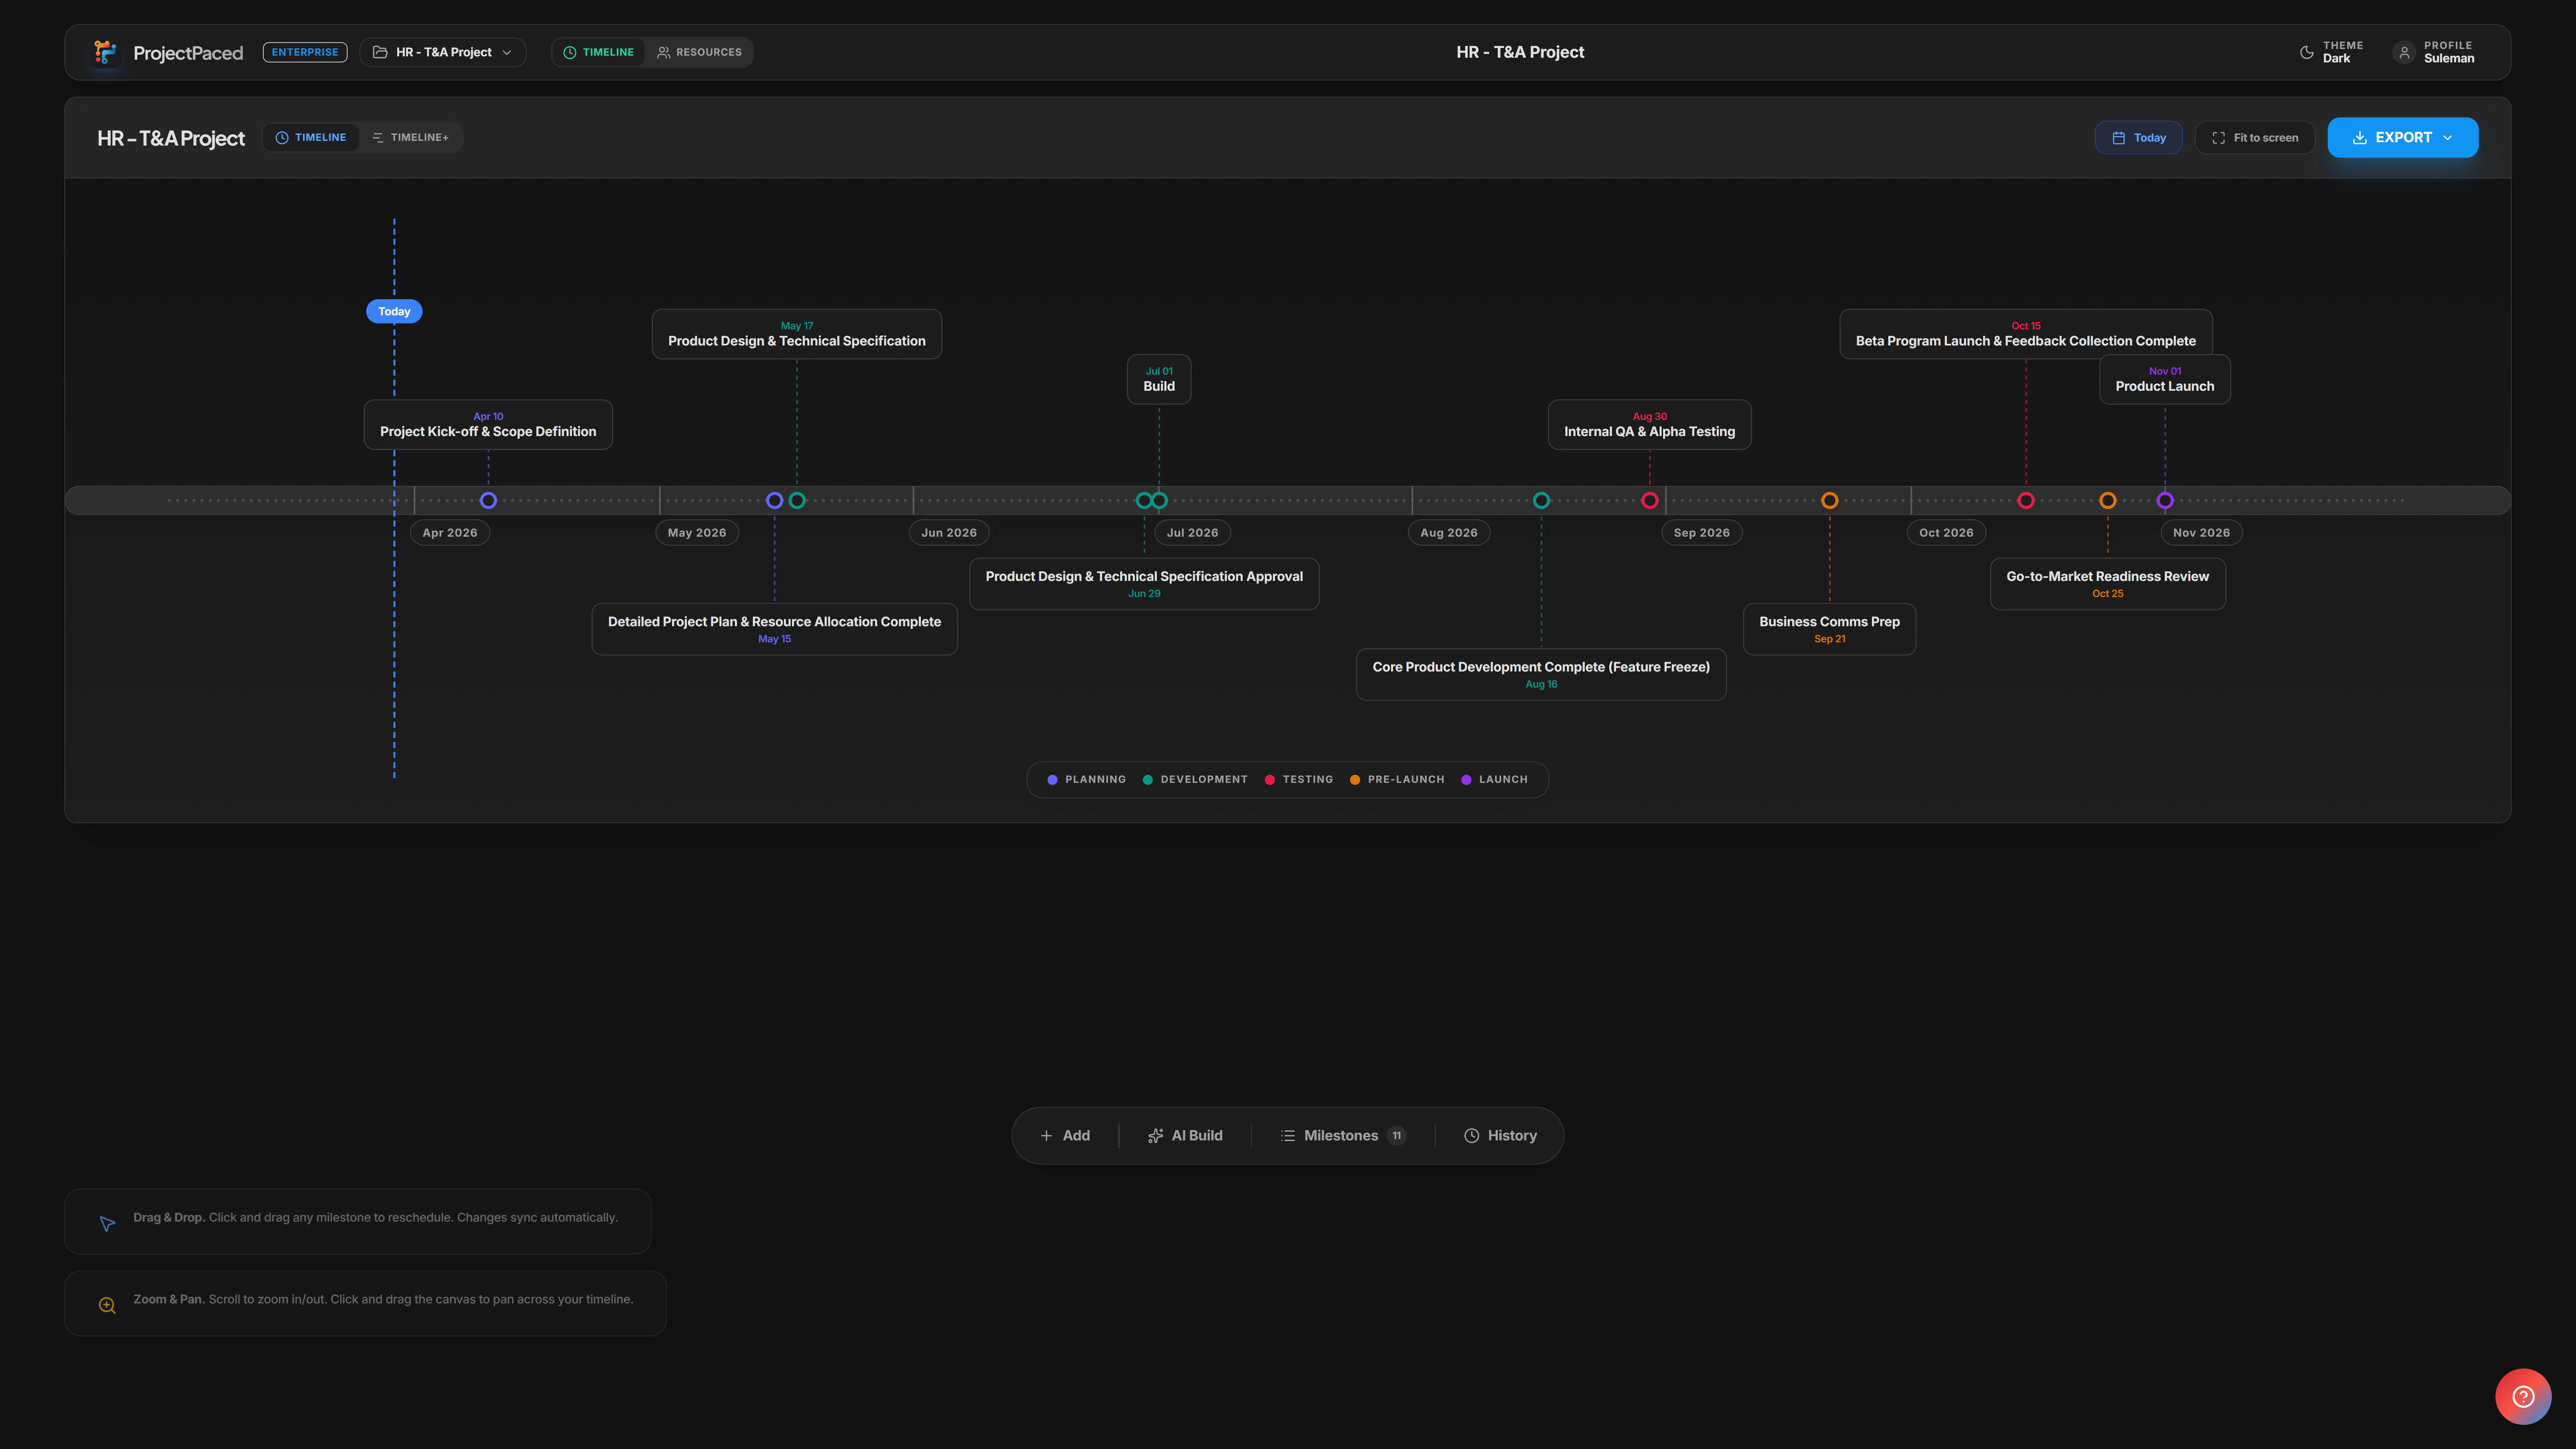The height and width of the screenshot is (1449, 2576).
Task: Click the DEVELOPMENT legend color dot
Action: pyautogui.click(x=1148, y=780)
